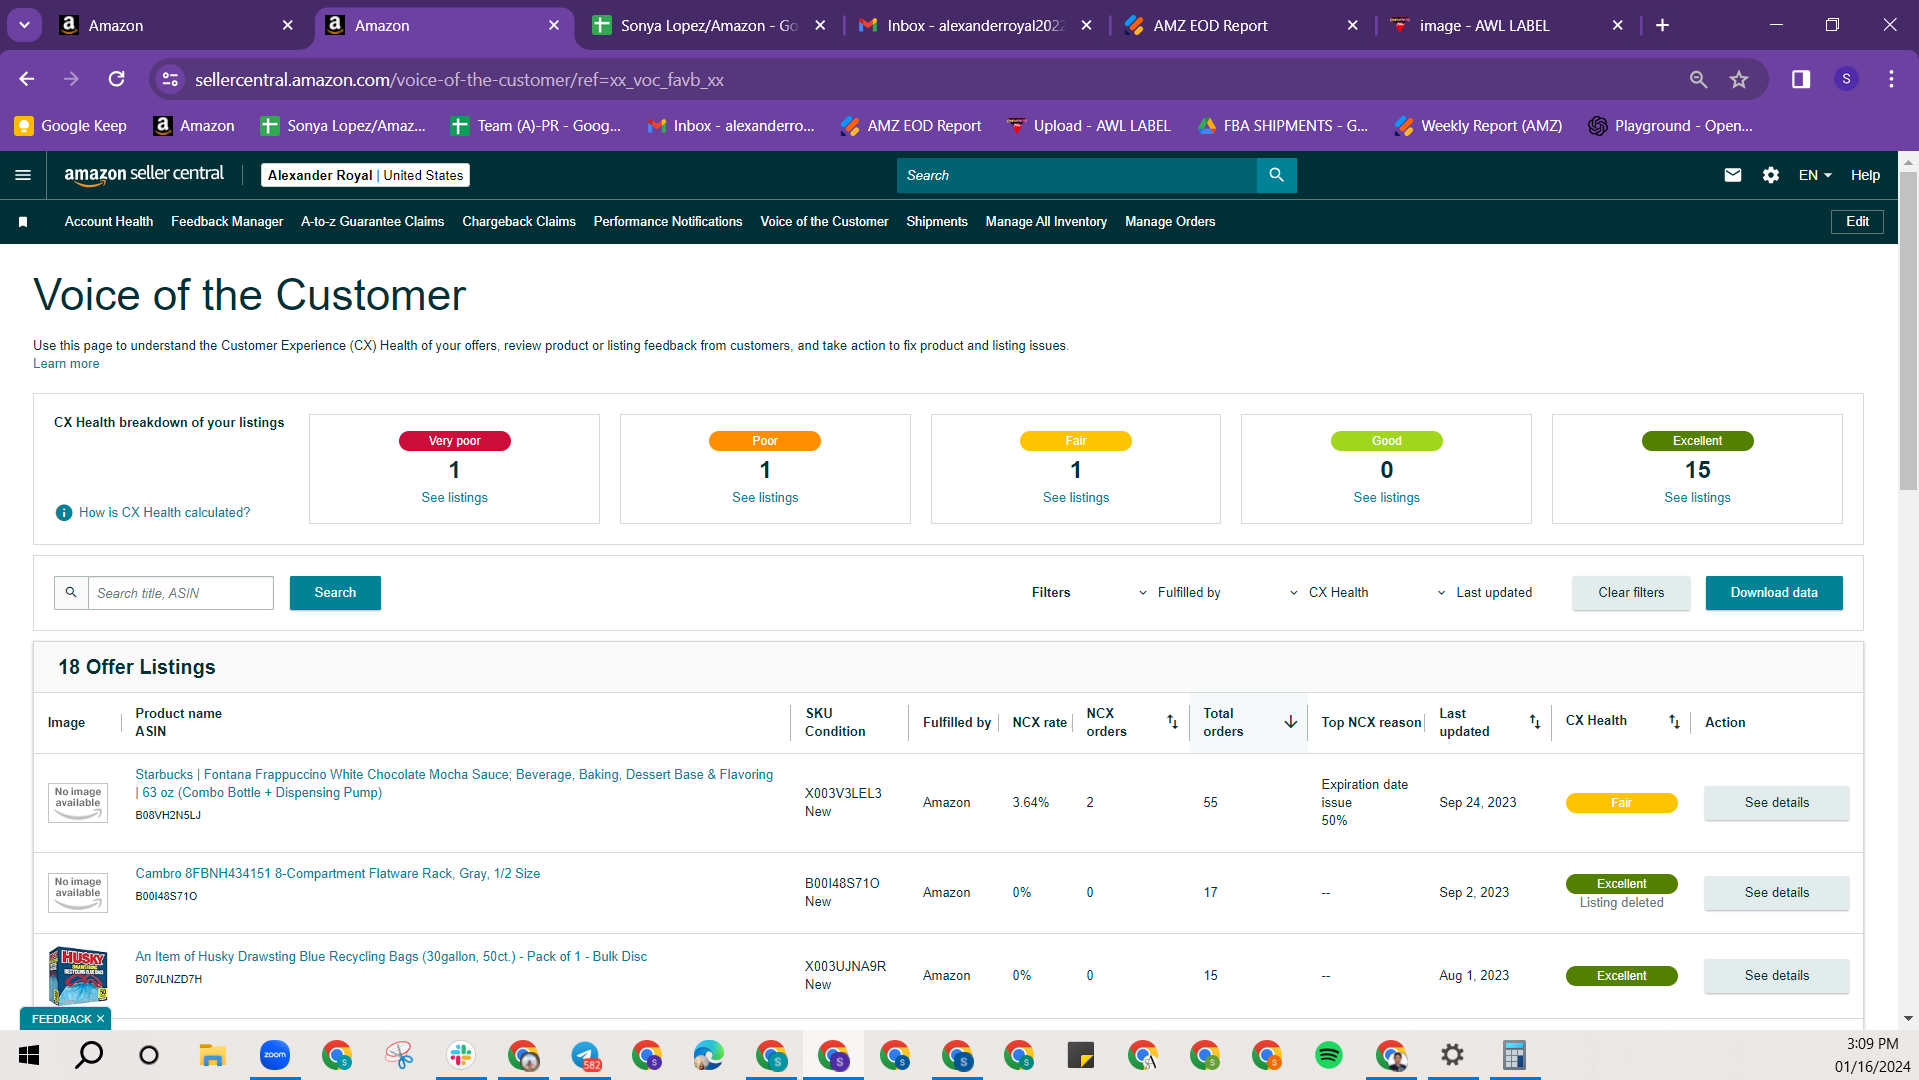The width and height of the screenshot is (1919, 1080).
Task: Open A-to-z Guarantee Claims menu item
Action: click(372, 222)
